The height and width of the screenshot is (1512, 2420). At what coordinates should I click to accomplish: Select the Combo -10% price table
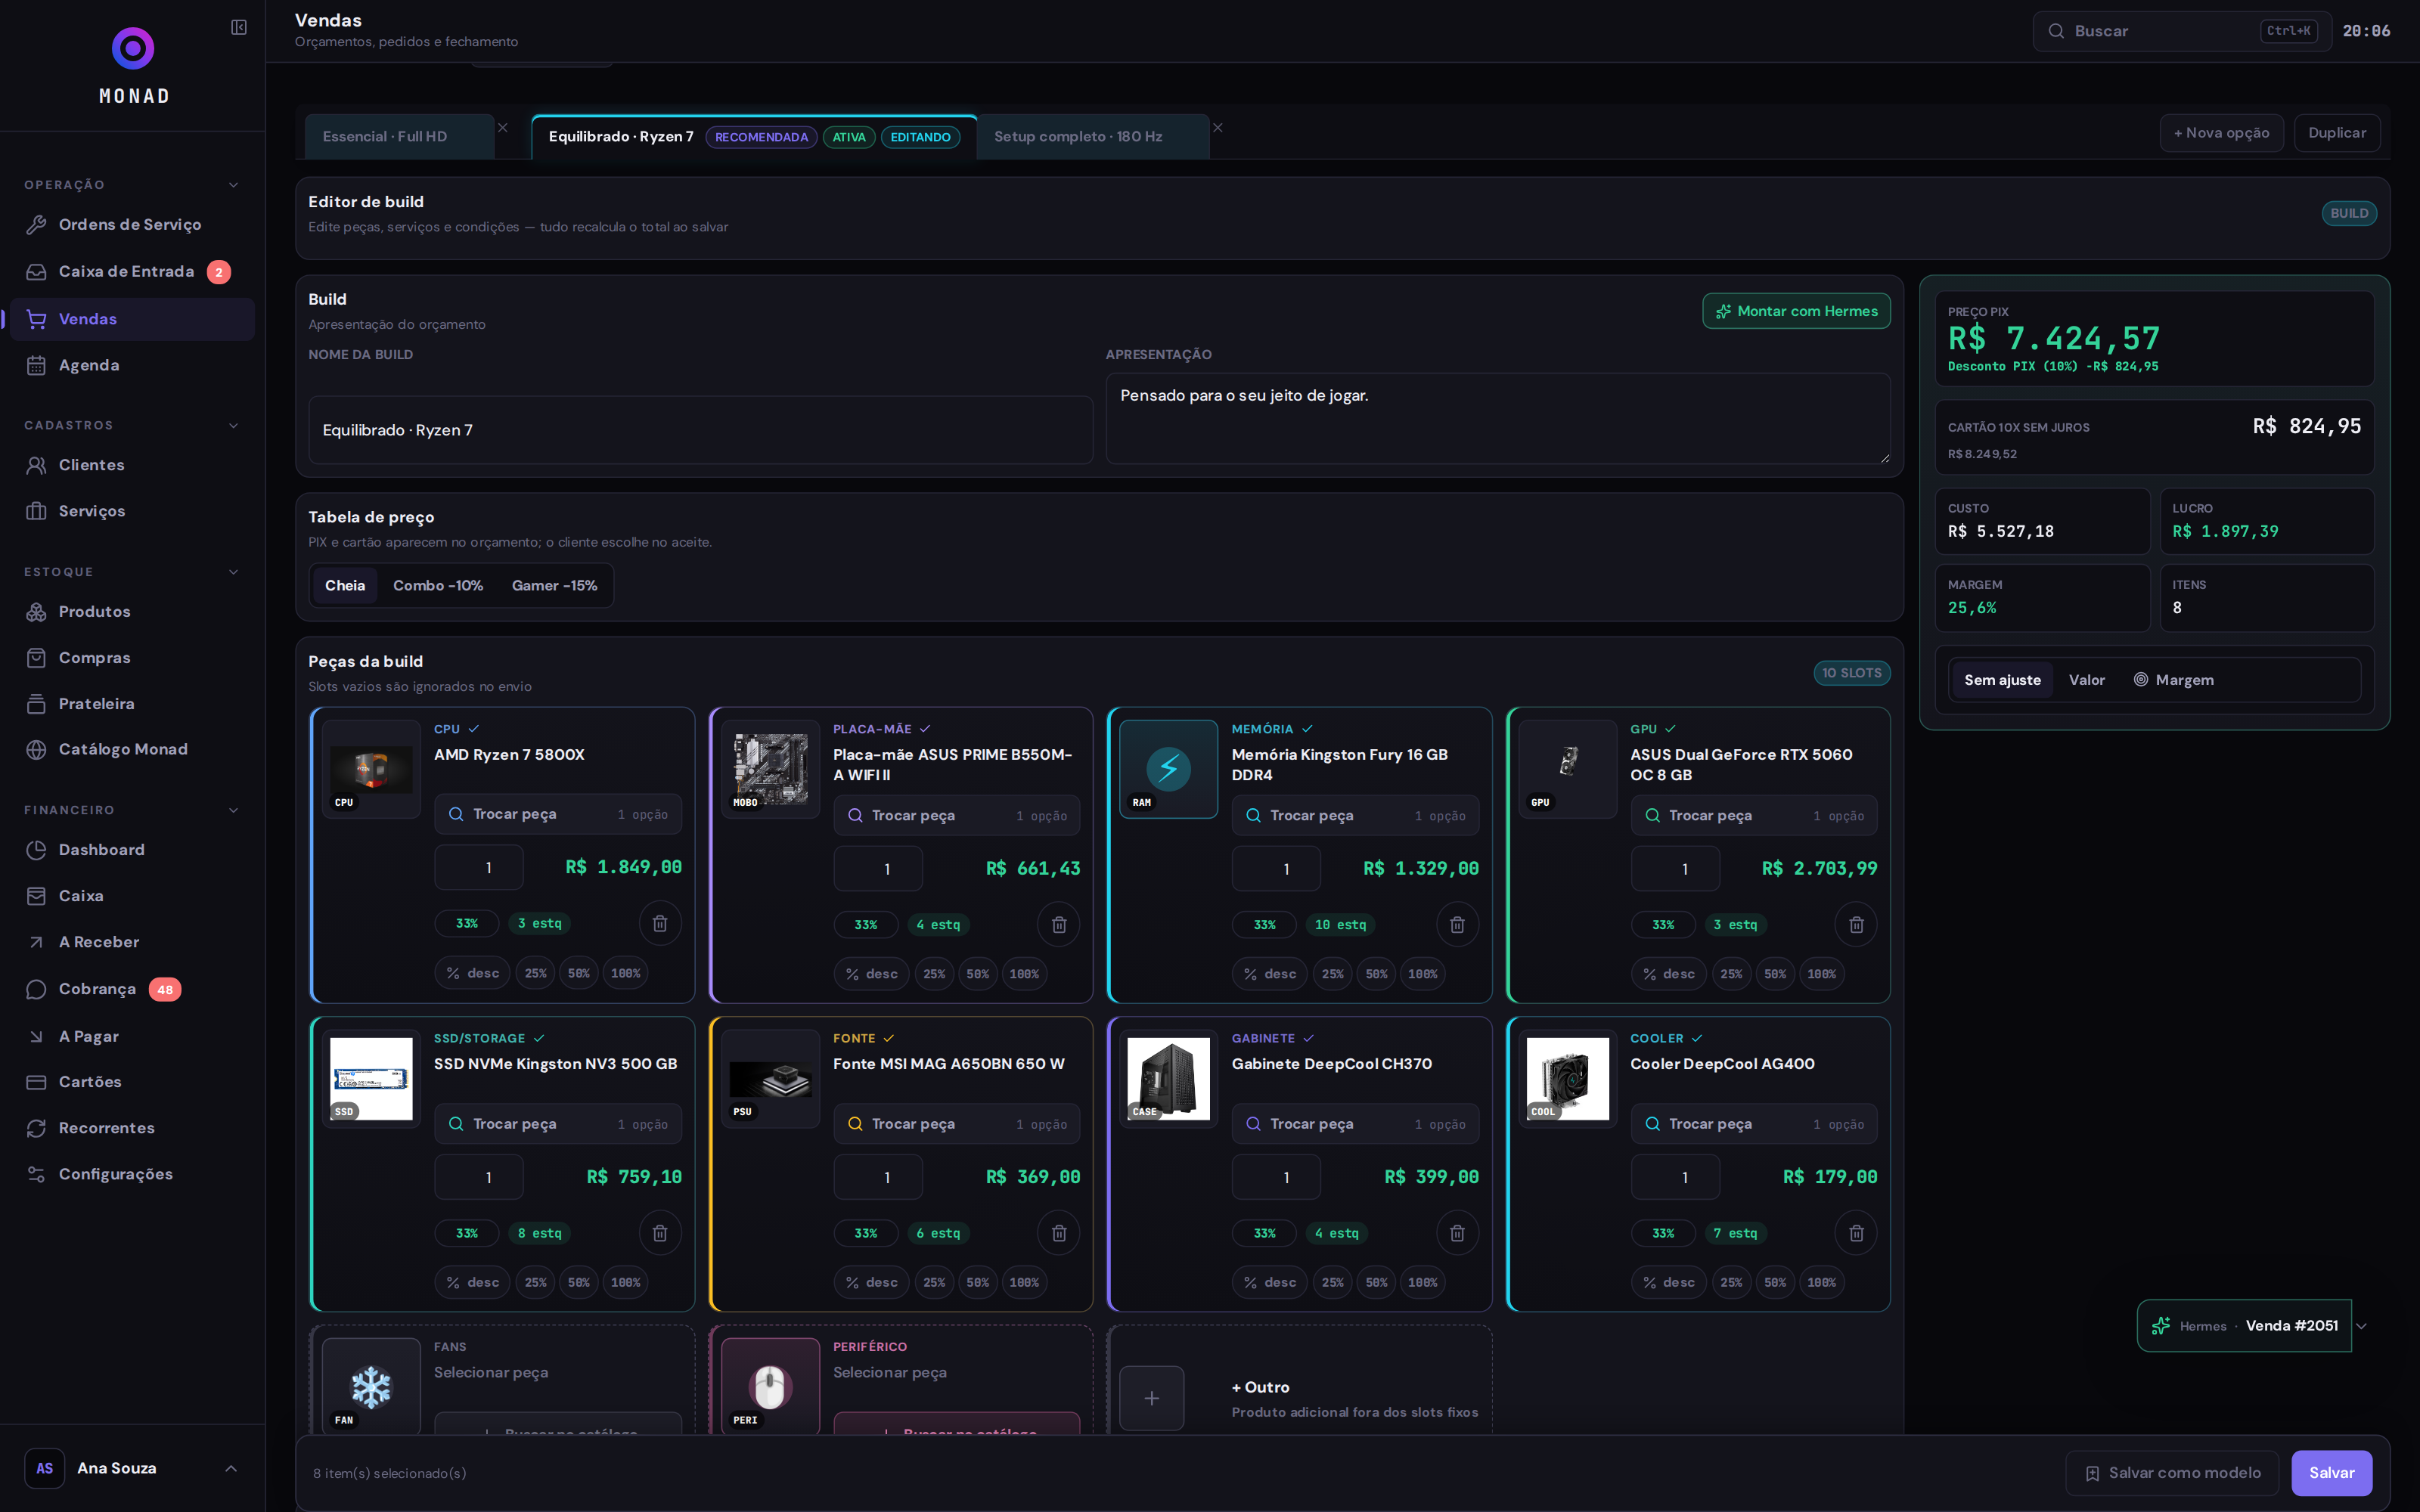point(438,585)
